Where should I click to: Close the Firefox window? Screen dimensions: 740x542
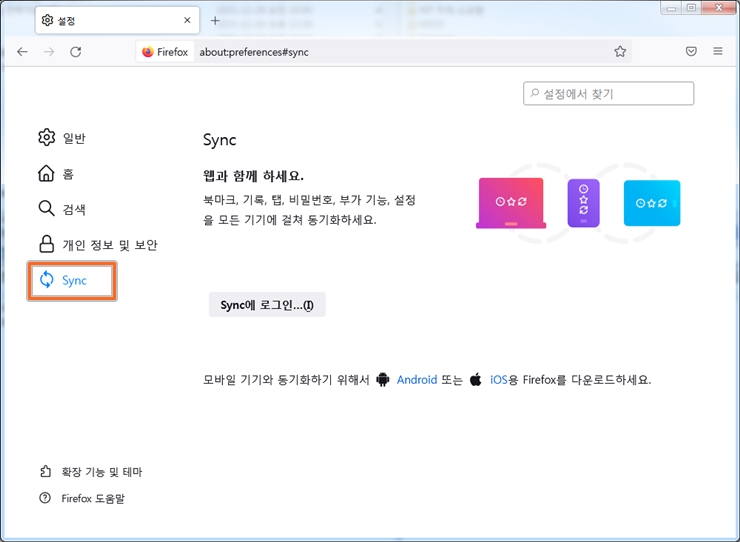(x=719, y=8)
